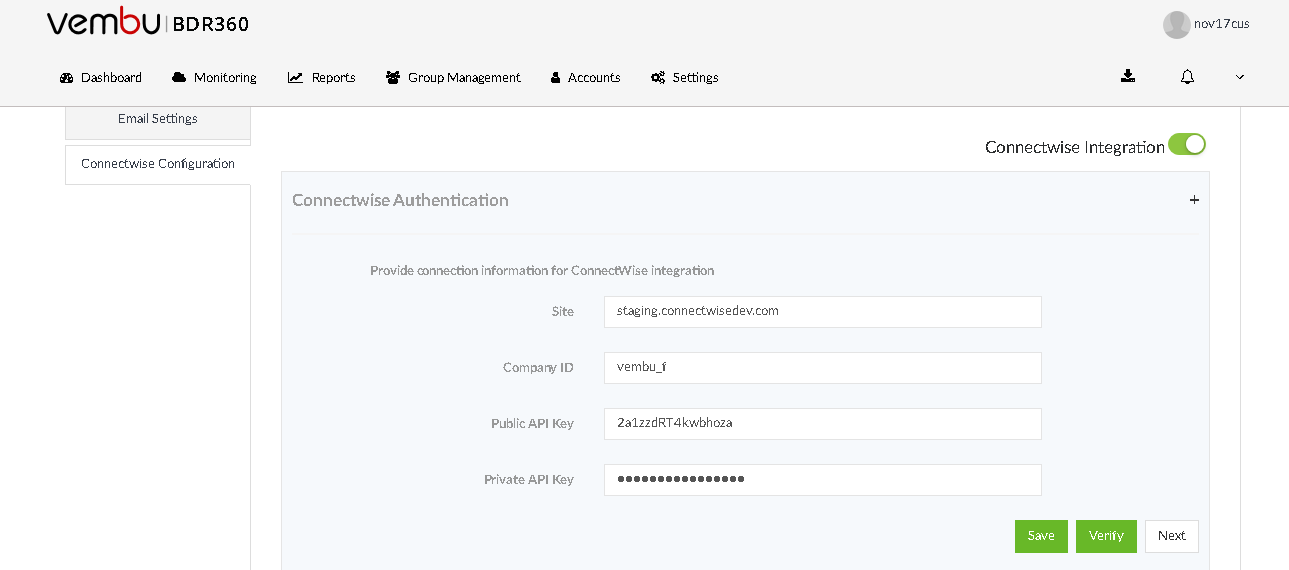Screen dimensions: 1289x570
Task: Click the Reports chart icon
Action: coord(295,77)
